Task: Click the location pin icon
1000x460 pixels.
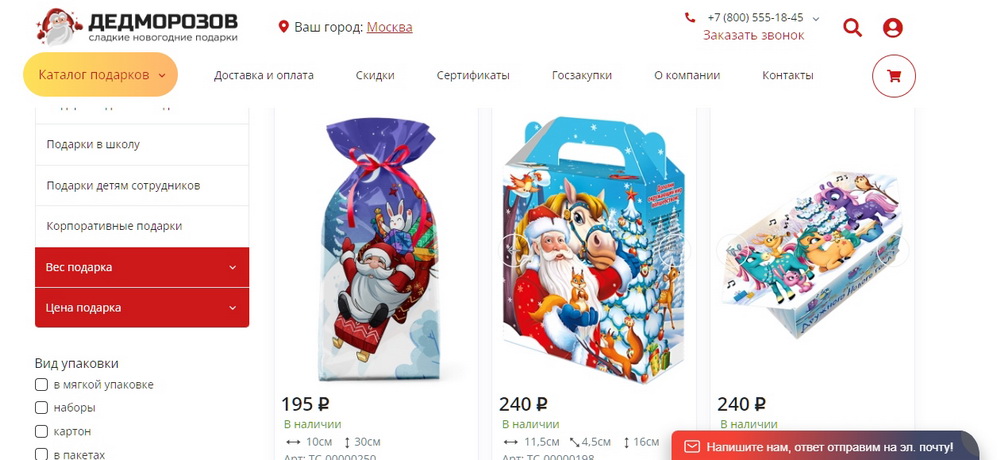Action: tap(284, 27)
